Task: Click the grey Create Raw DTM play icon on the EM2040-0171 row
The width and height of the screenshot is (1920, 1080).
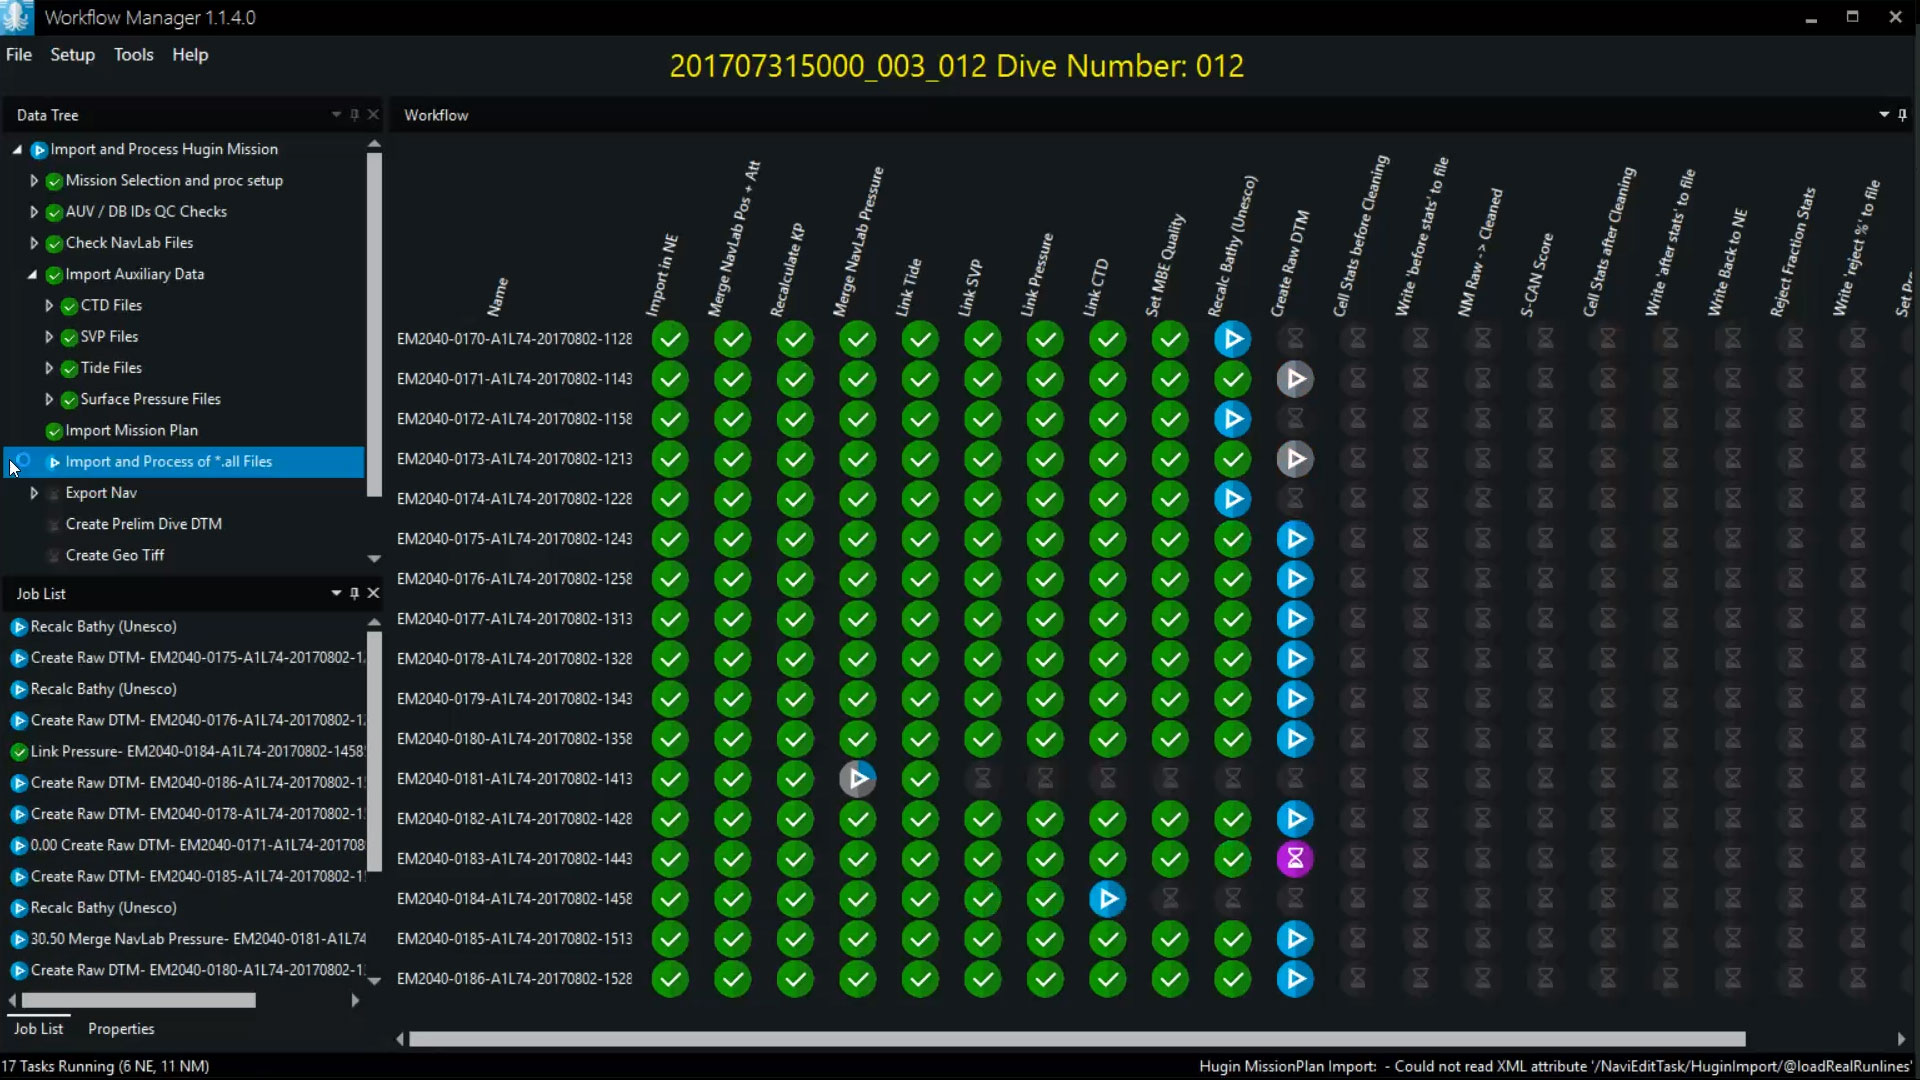Action: [x=1295, y=379]
